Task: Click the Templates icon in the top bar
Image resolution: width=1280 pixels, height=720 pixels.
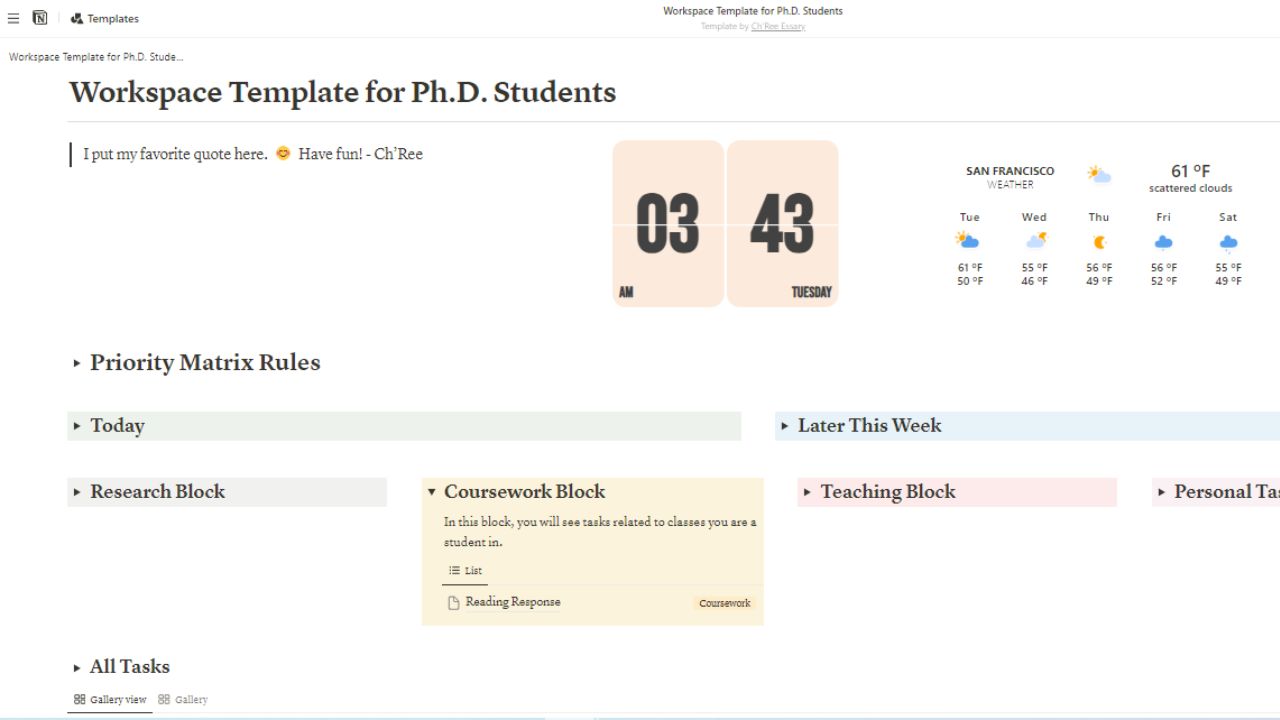Action: [x=77, y=18]
